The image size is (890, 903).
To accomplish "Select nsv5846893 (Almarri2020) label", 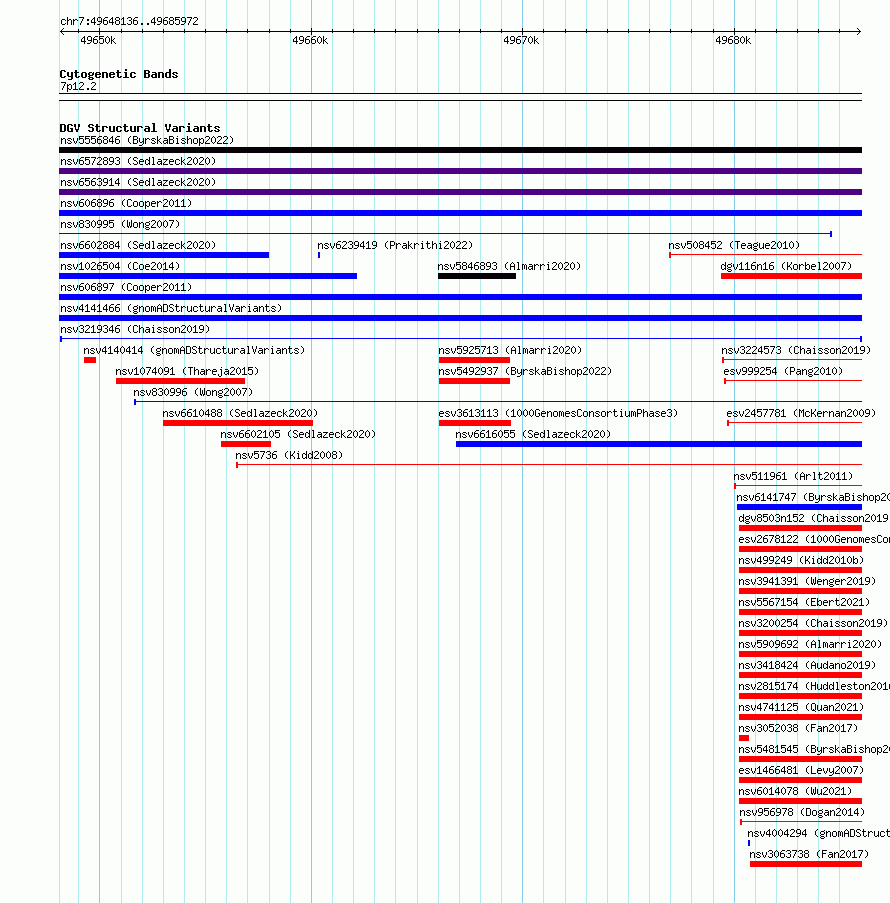I will click(509, 267).
